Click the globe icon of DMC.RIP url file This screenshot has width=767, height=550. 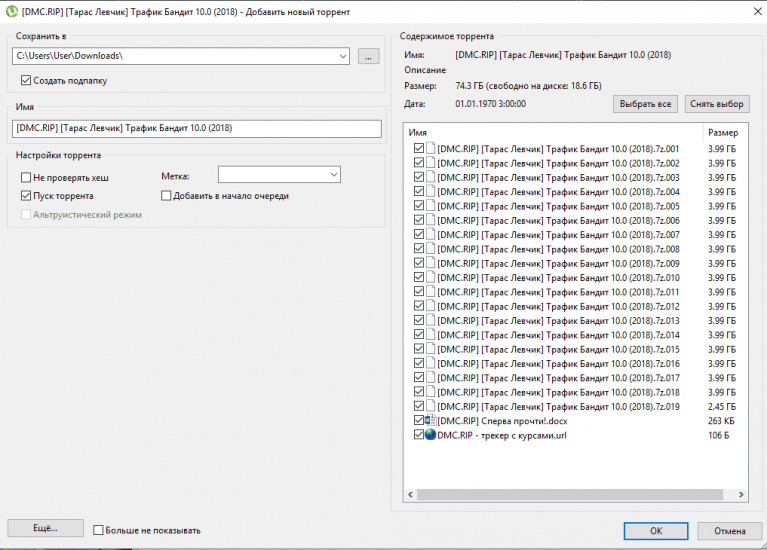tap(431, 435)
